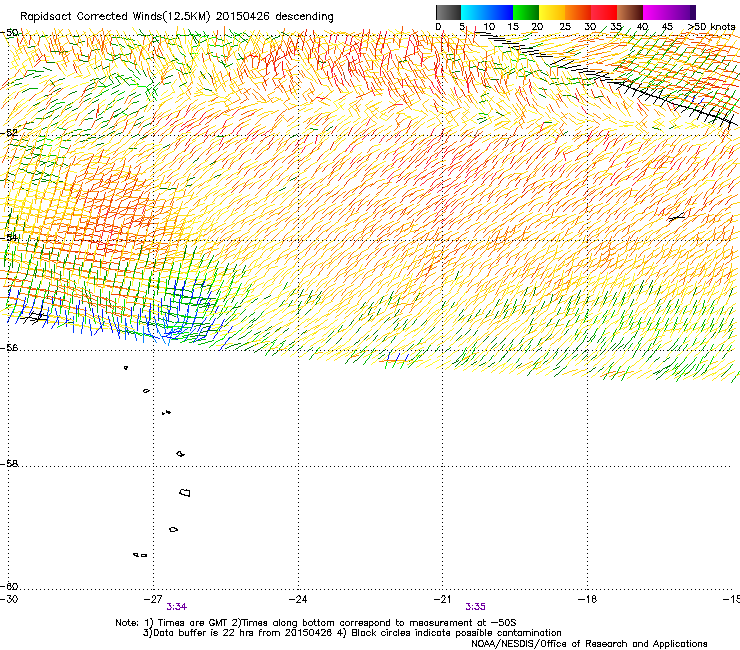Click the magenta 40-45 knots legend swatch
Image resolution: width=740 pixels, height=650 pixels.
coord(656,12)
